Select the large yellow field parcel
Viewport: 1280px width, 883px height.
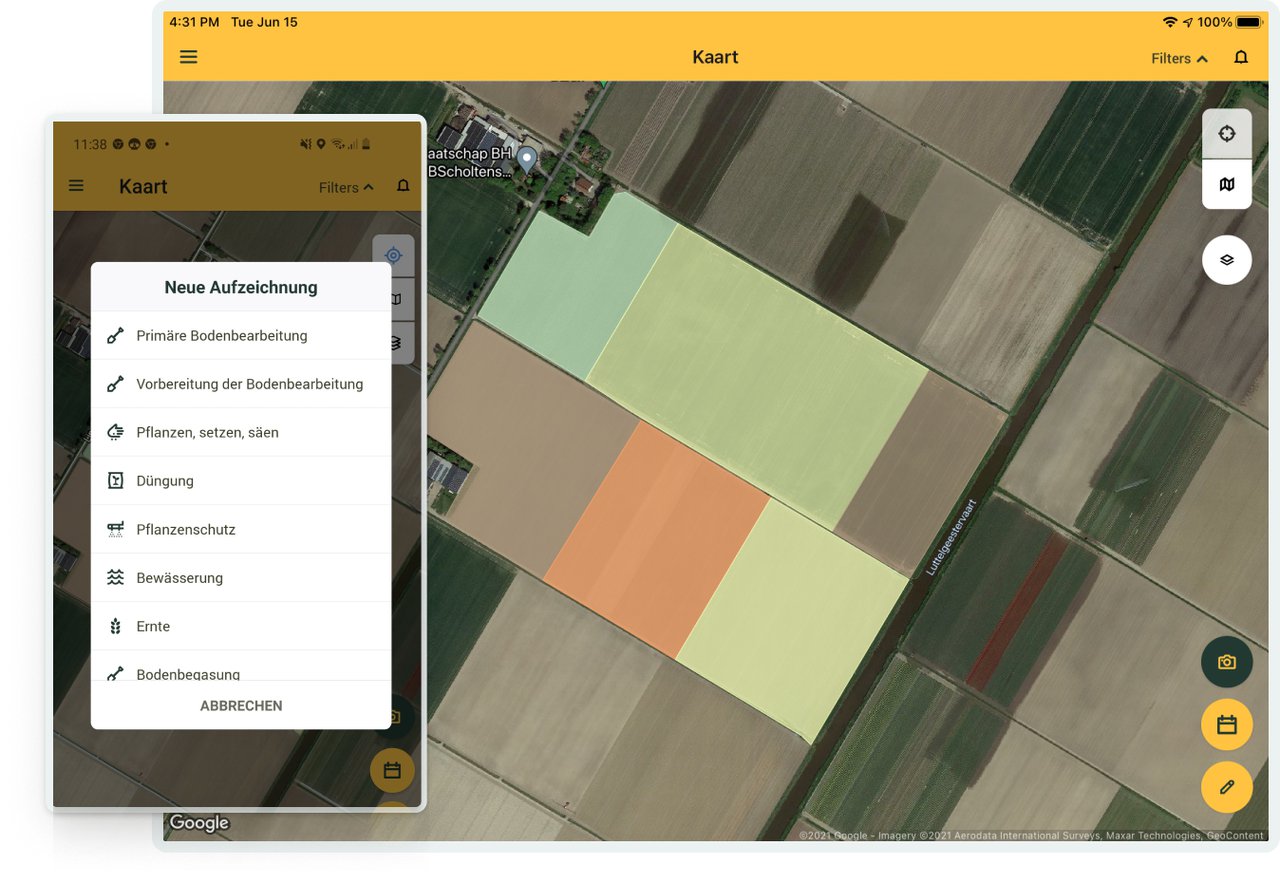pyautogui.click(x=755, y=375)
